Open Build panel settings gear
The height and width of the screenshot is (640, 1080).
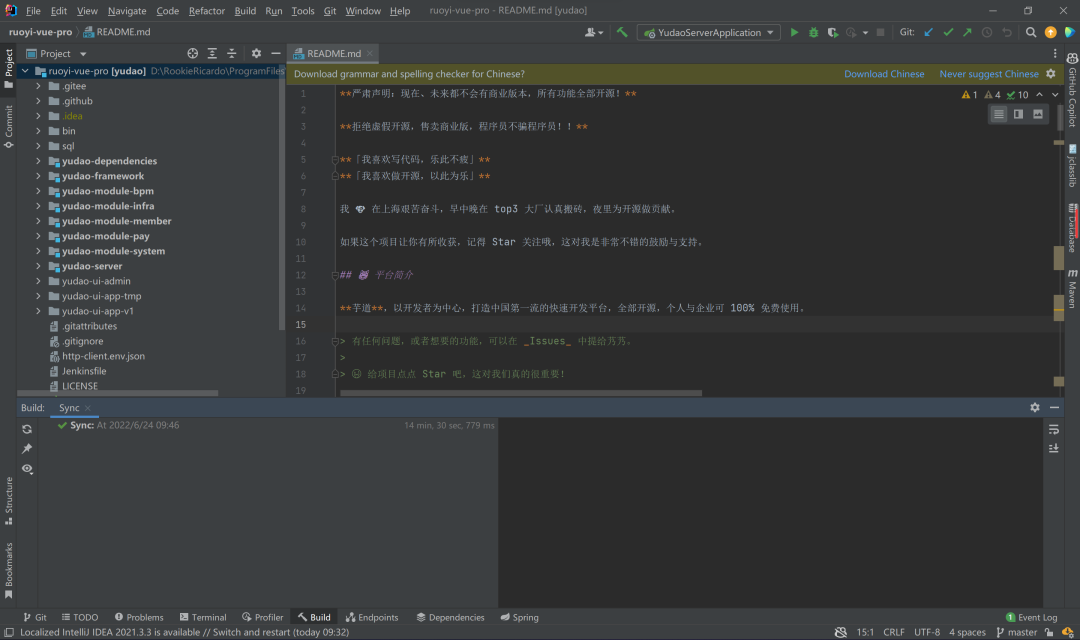(1035, 407)
